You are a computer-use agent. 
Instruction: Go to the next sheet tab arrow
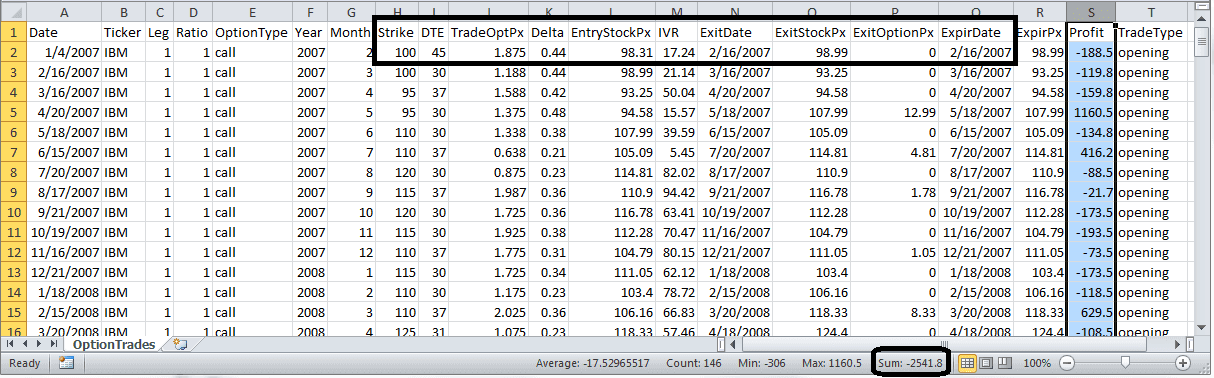(39, 343)
